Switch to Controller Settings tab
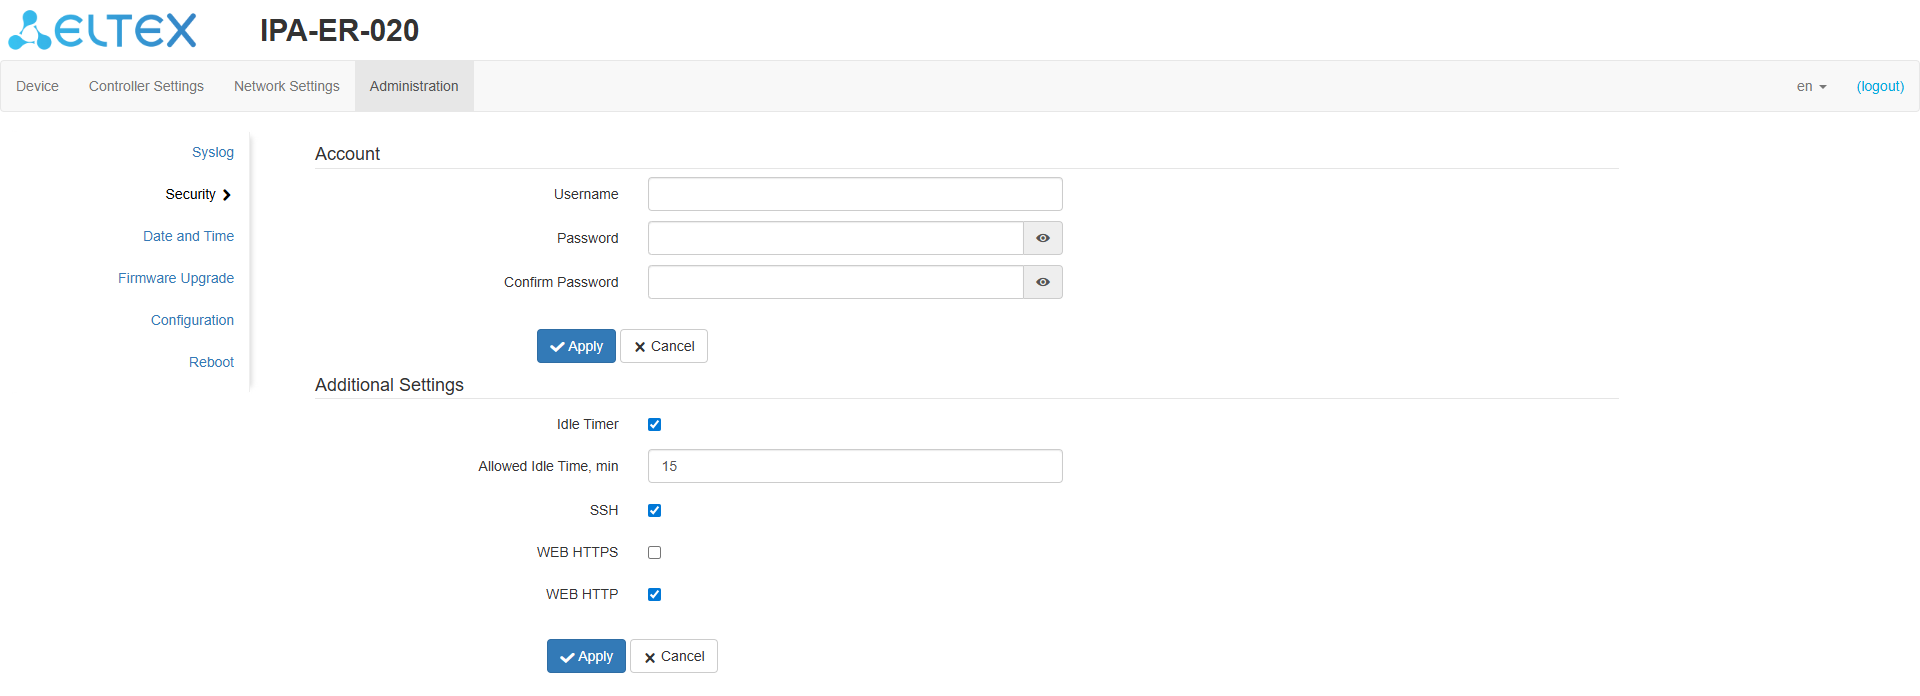 point(146,86)
